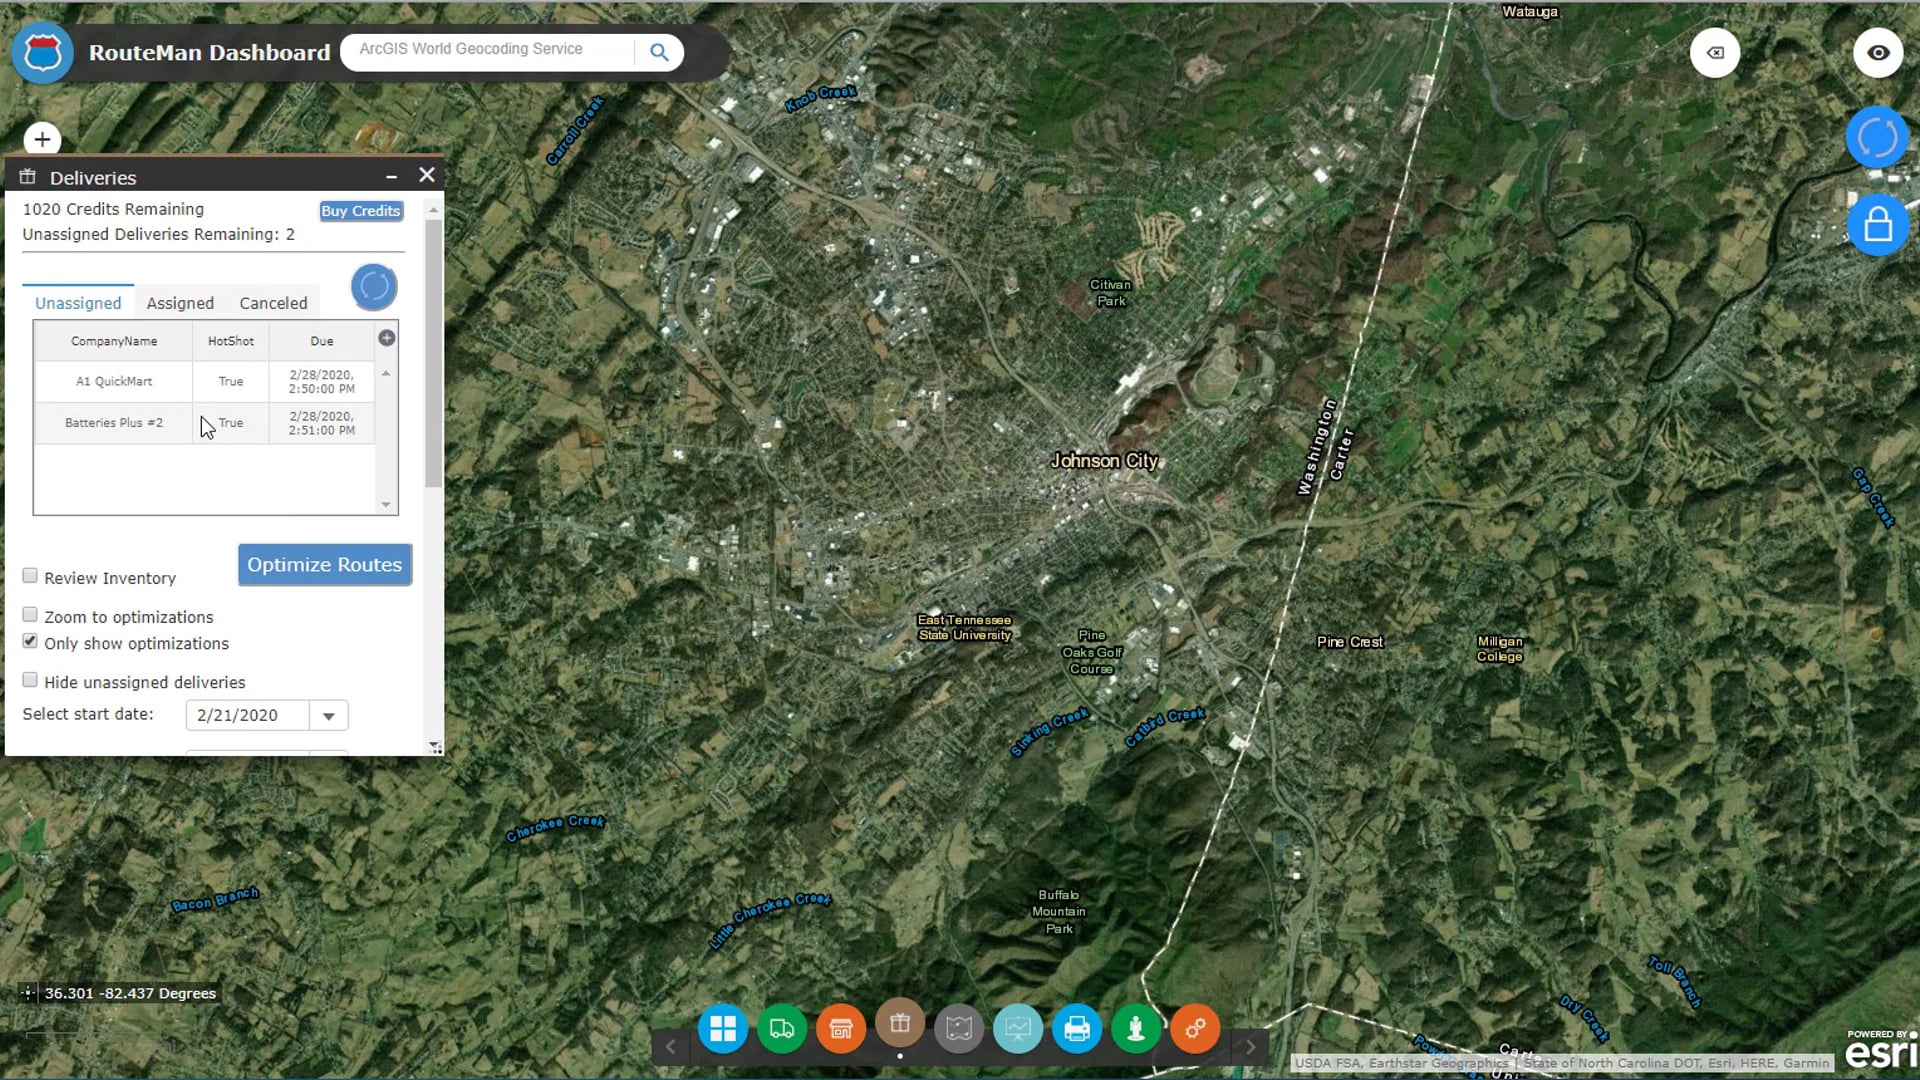1920x1080 pixels.
Task: Click the table's scroll-up arrow
Action: (x=386, y=373)
